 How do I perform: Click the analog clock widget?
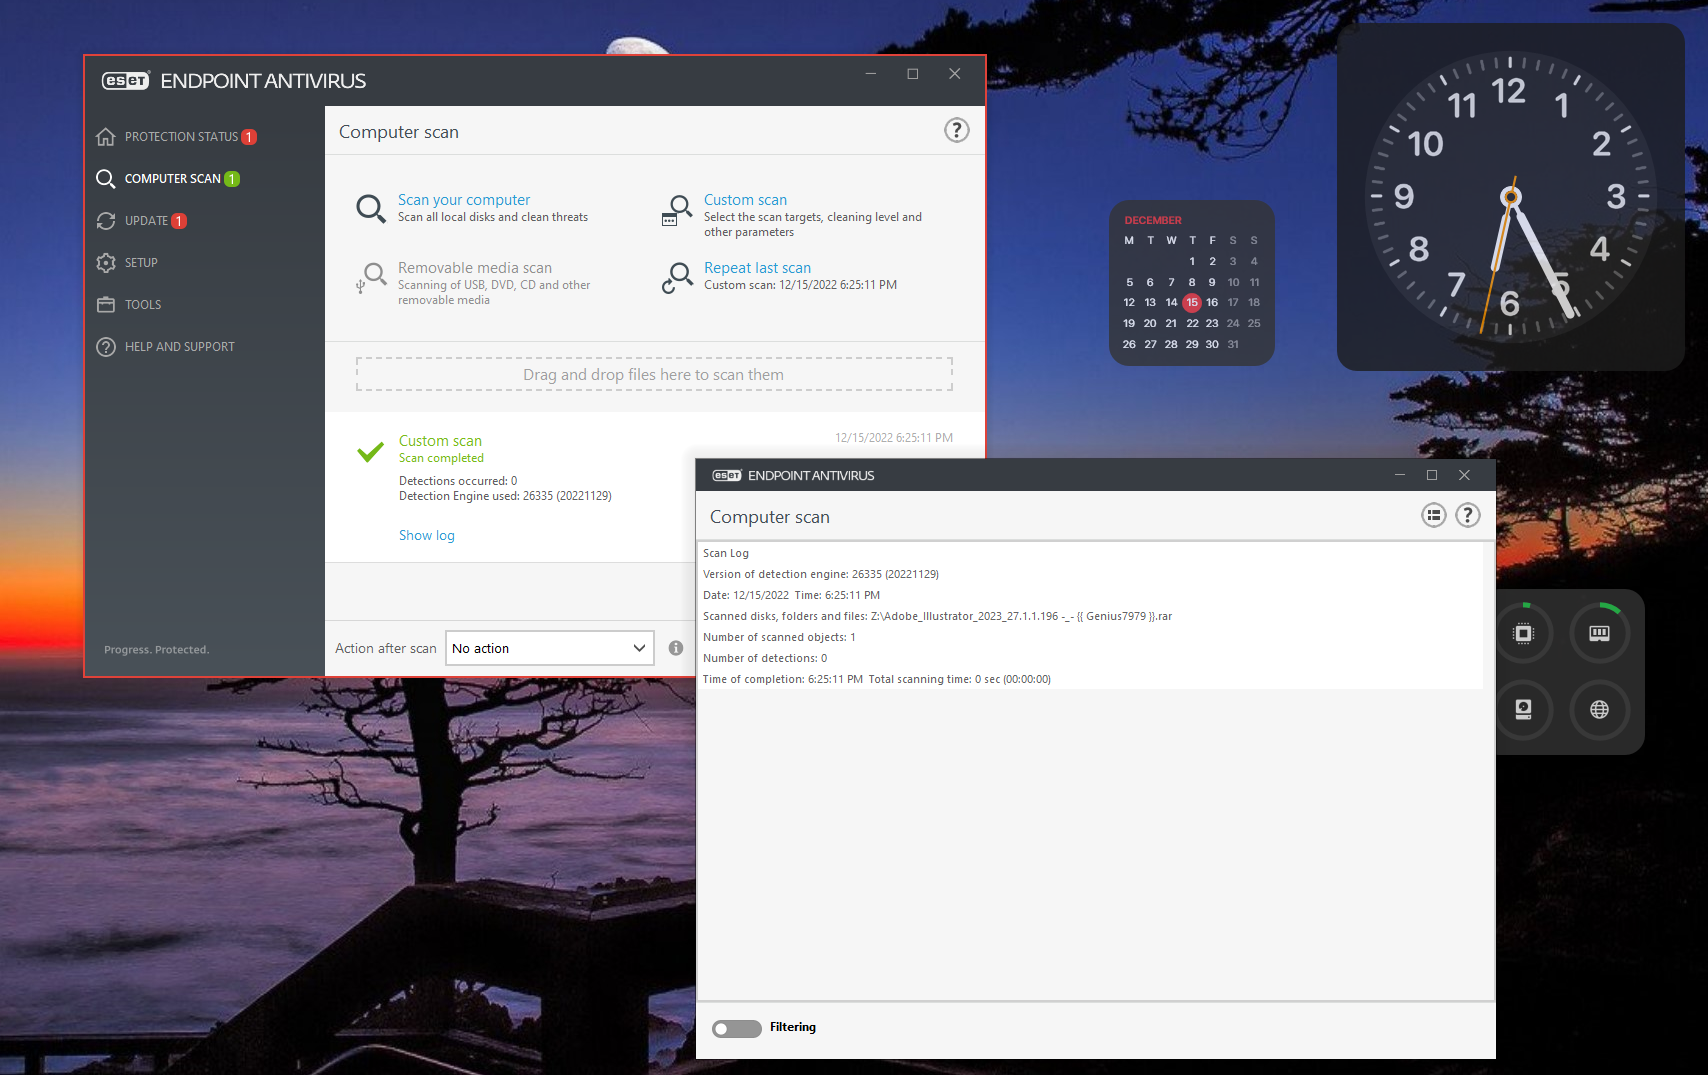[1510, 197]
